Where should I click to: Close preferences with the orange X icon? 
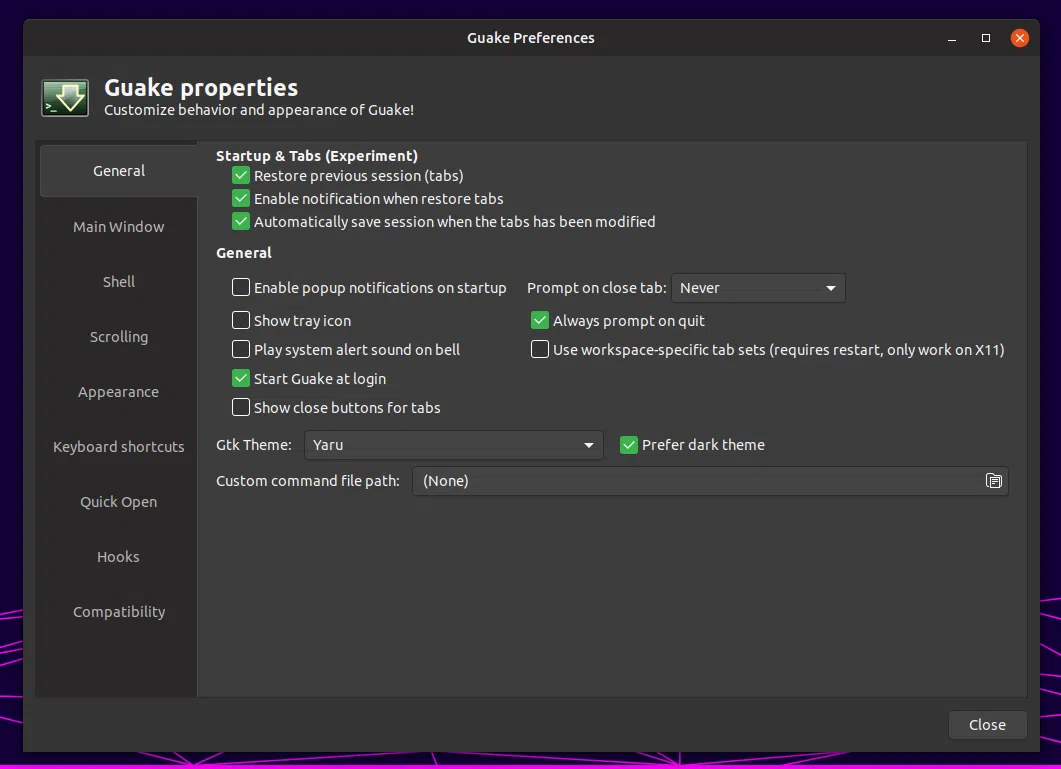coord(1020,38)
